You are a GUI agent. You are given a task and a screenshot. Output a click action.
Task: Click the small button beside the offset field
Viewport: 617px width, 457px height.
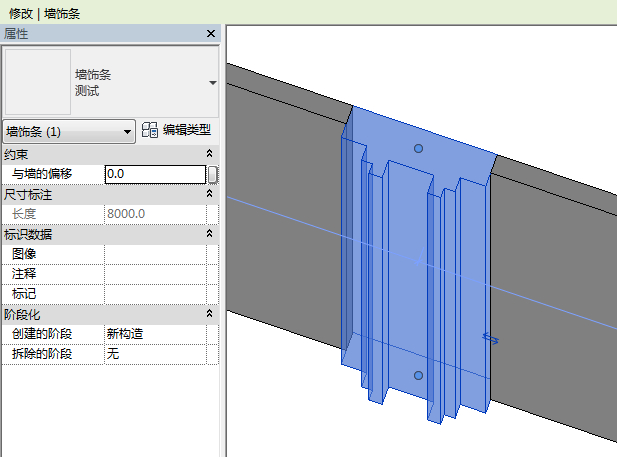pyautogui.click(x=212, y=174)
